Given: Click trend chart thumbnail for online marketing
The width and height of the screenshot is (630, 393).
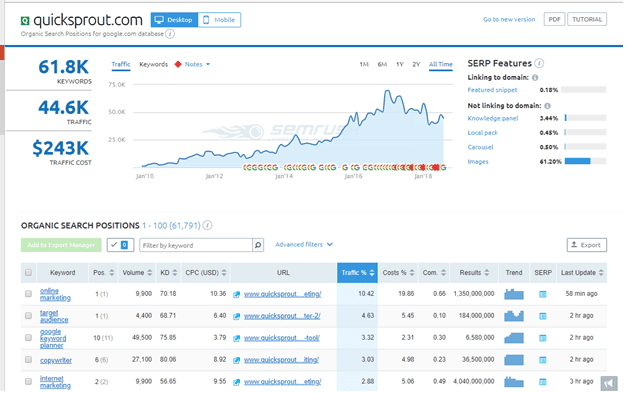Looking at the screenshot, I should [514, 294].
